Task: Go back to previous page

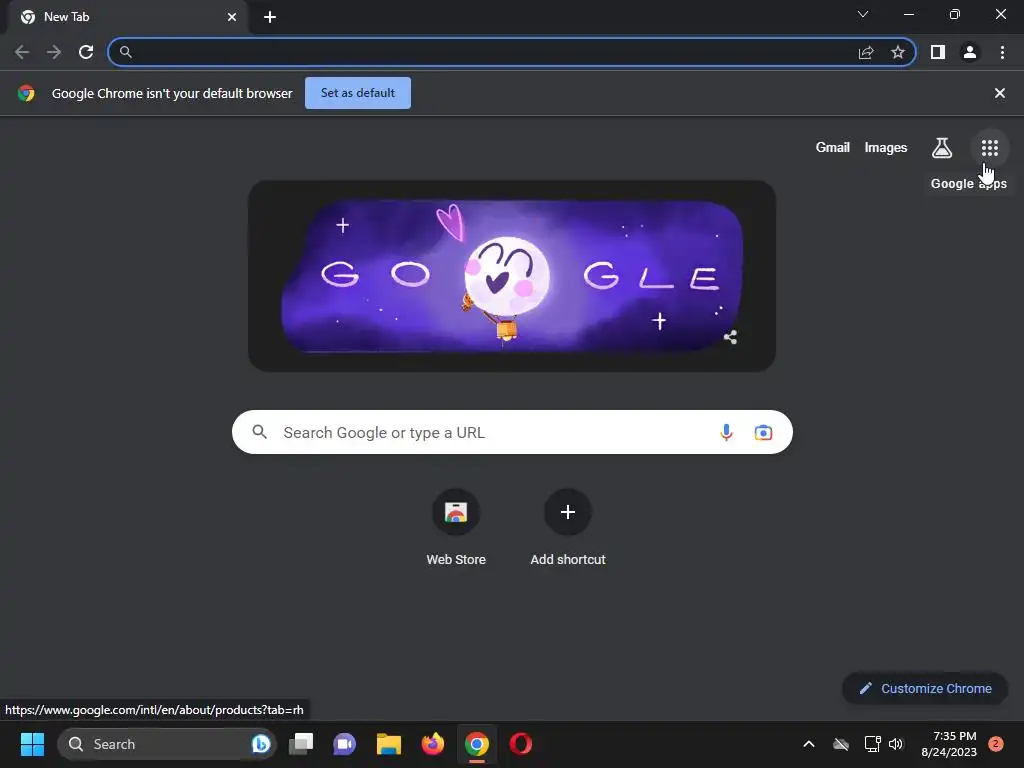Action: click(x=22, y=52)
